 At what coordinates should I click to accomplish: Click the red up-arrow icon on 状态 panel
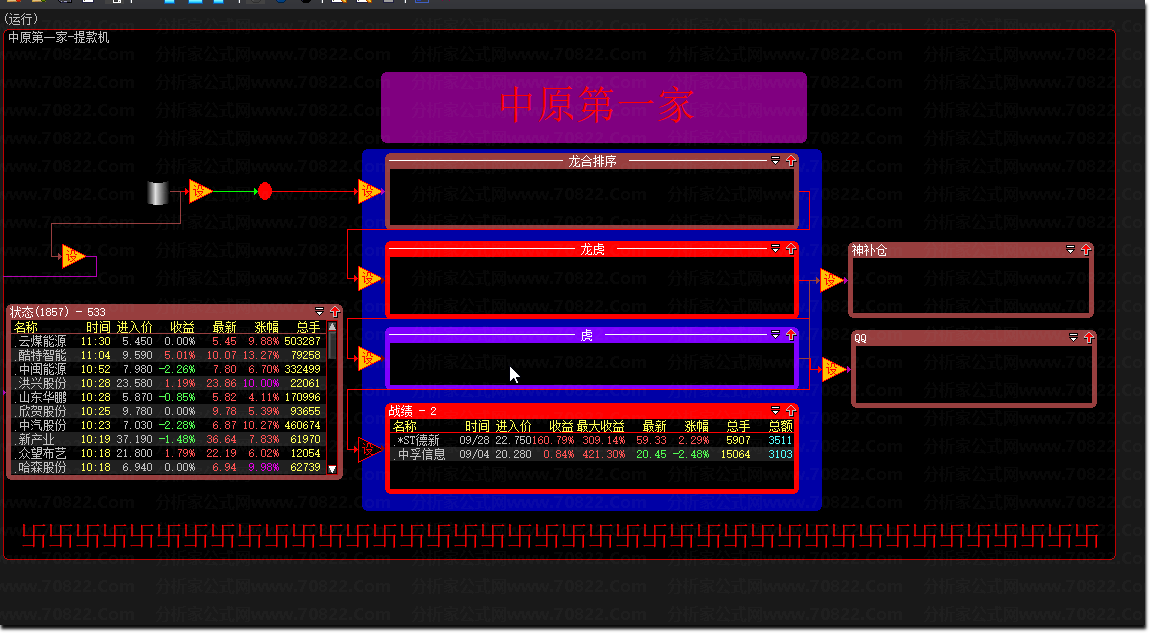pos(335,311)
